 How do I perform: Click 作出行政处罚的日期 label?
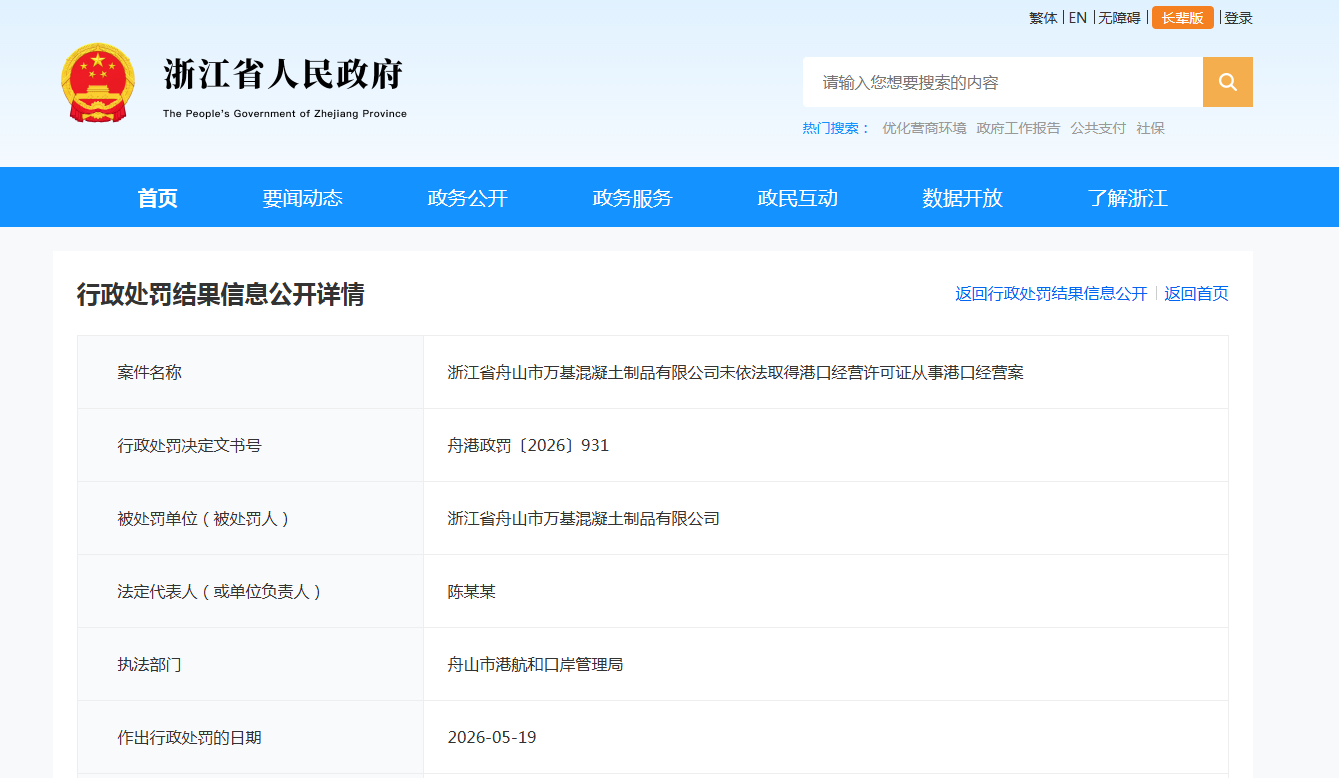[189, 738]
